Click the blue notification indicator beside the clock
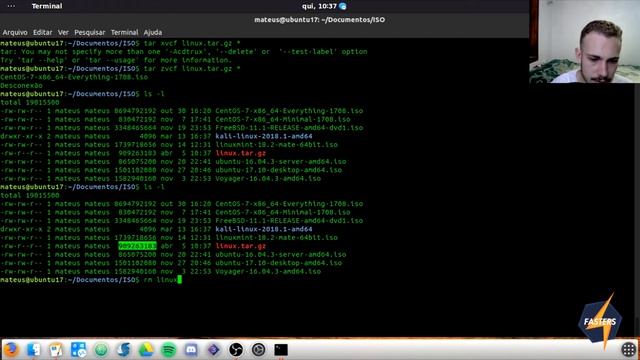 pos(343,6)
